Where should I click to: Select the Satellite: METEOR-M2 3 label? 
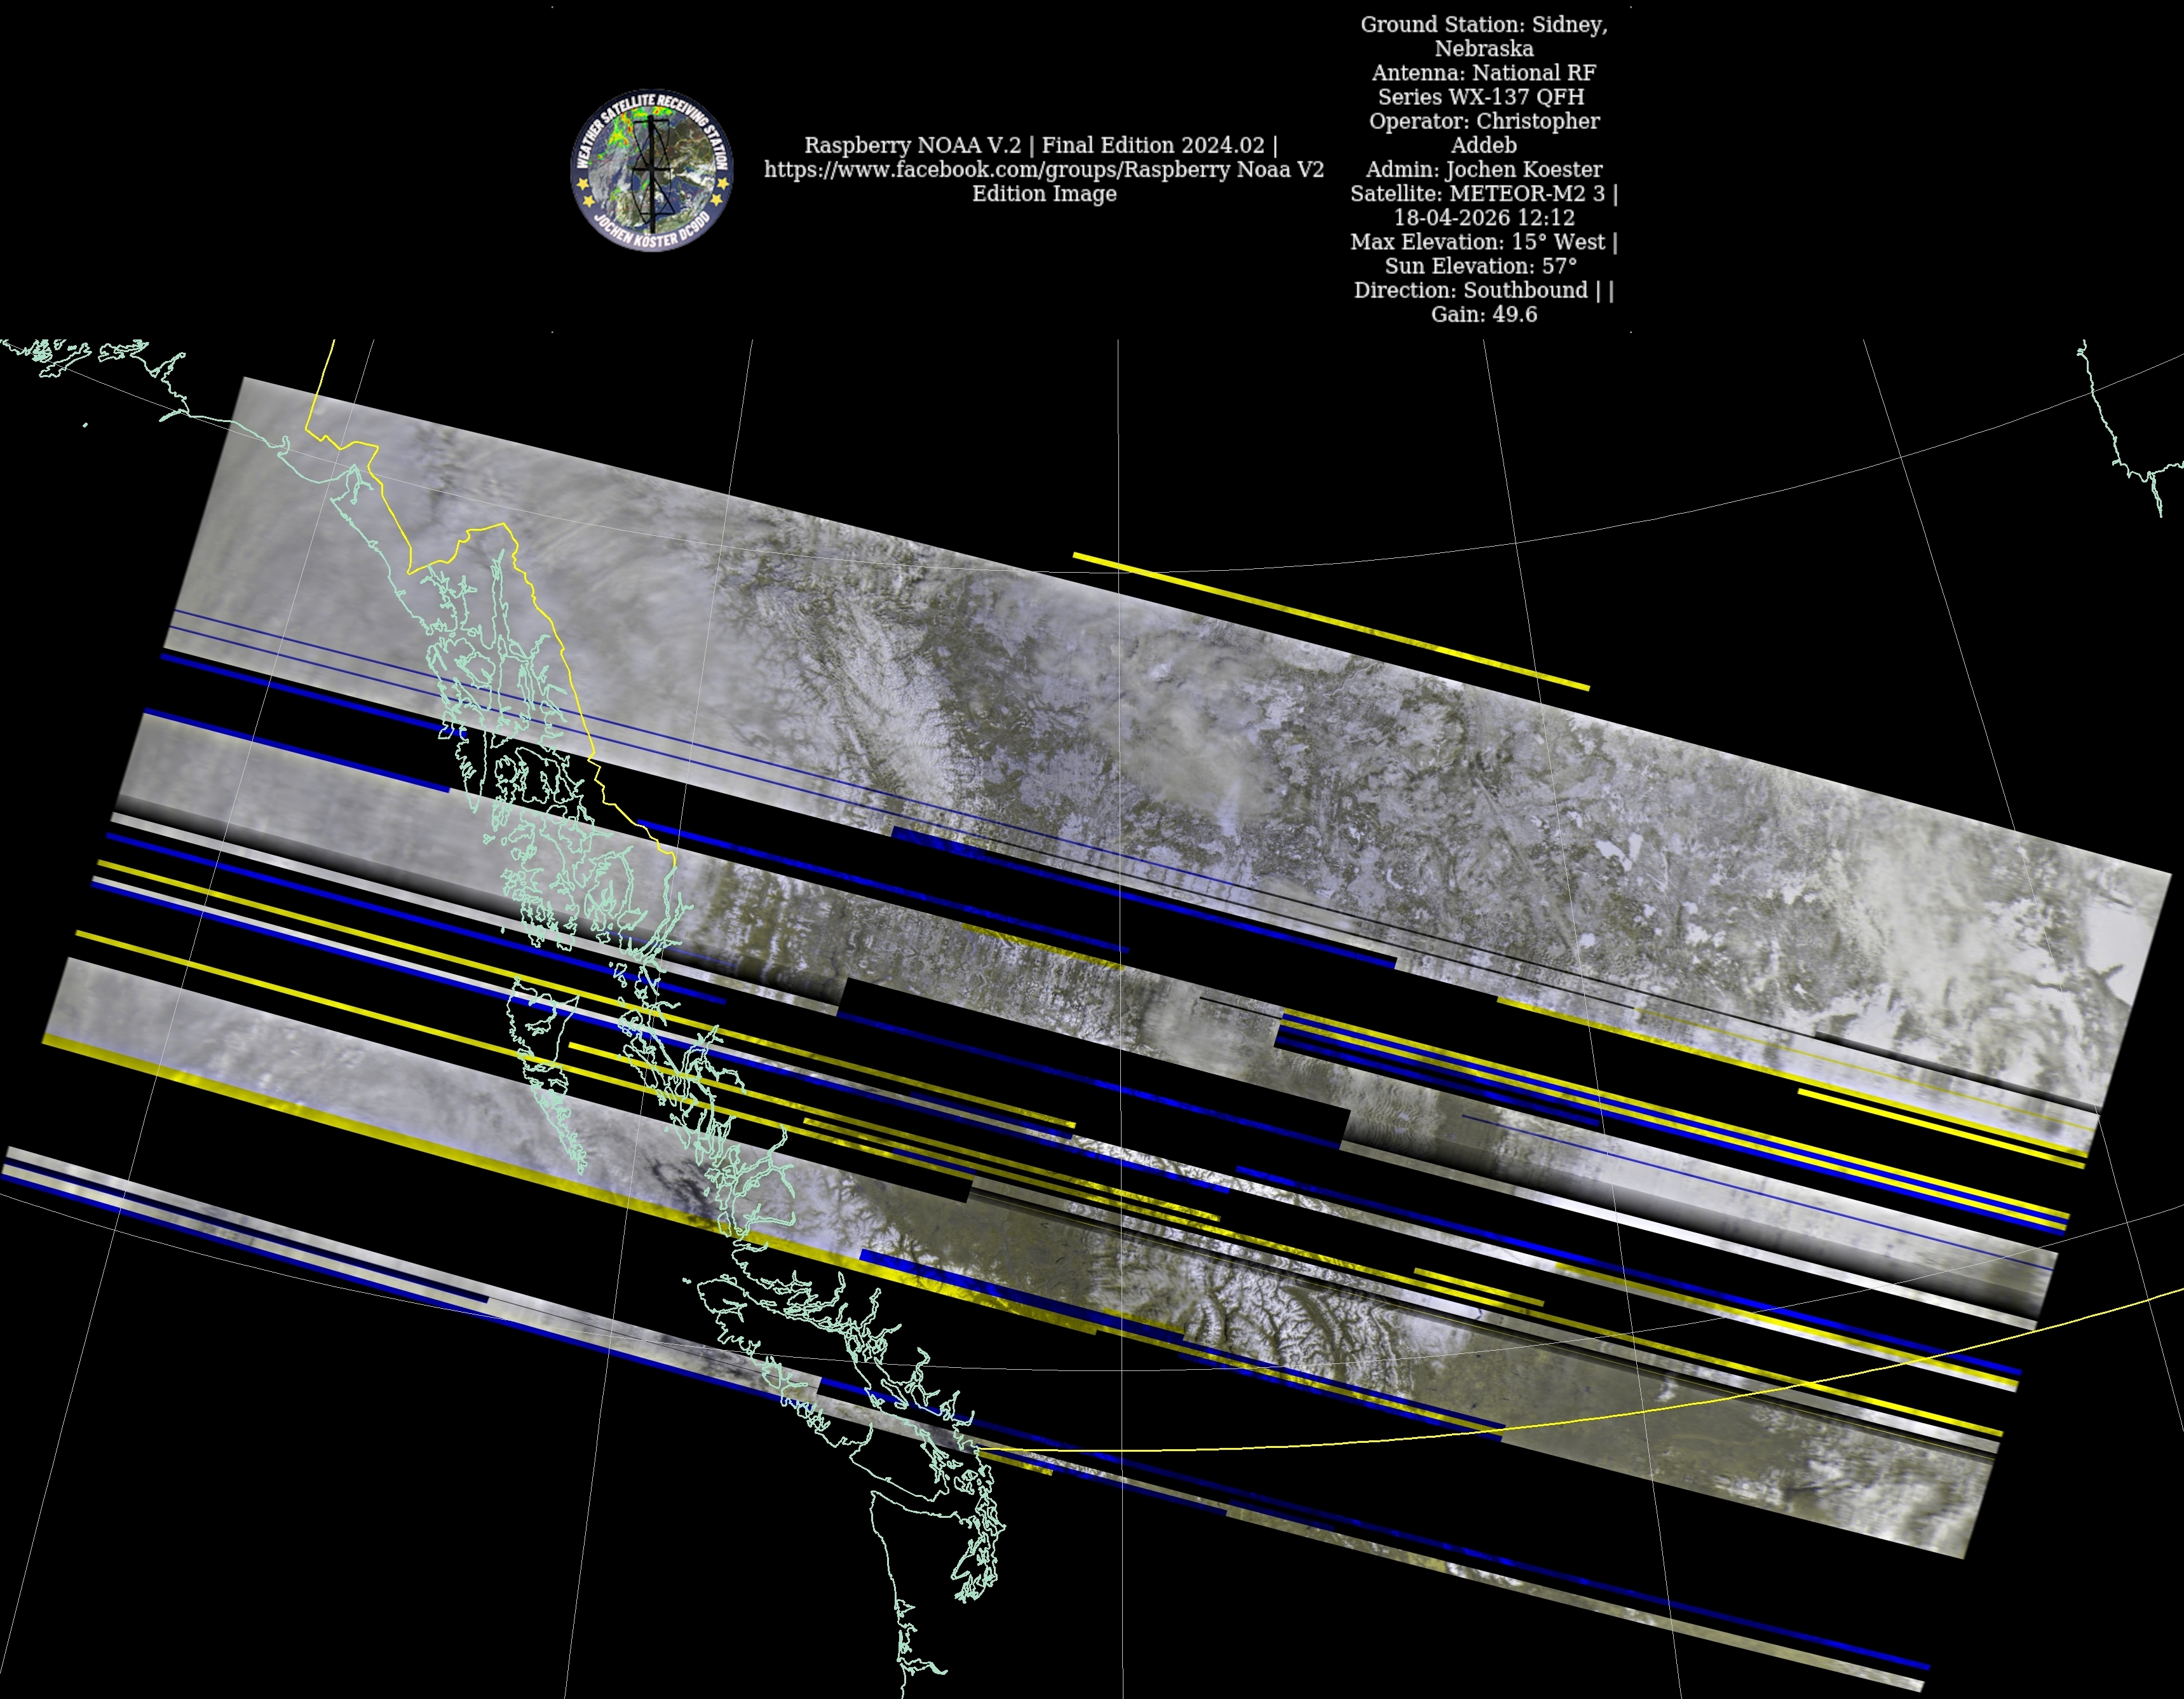coord(1478,194)
